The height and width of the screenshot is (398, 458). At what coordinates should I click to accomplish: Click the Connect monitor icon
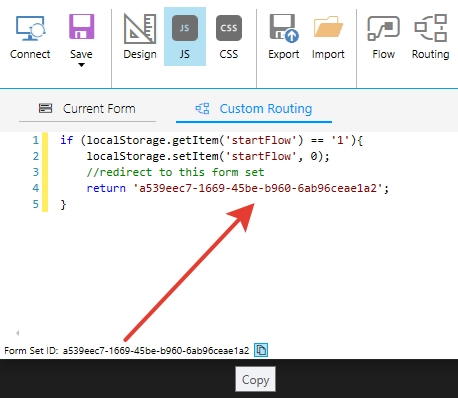(30, 28)
